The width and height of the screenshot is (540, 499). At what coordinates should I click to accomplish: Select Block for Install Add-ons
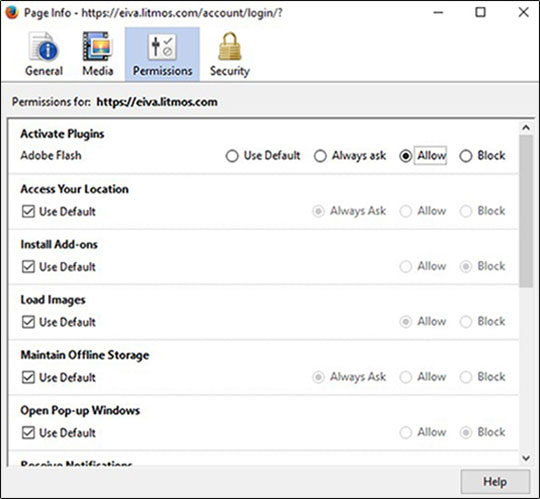click(466, 267)
